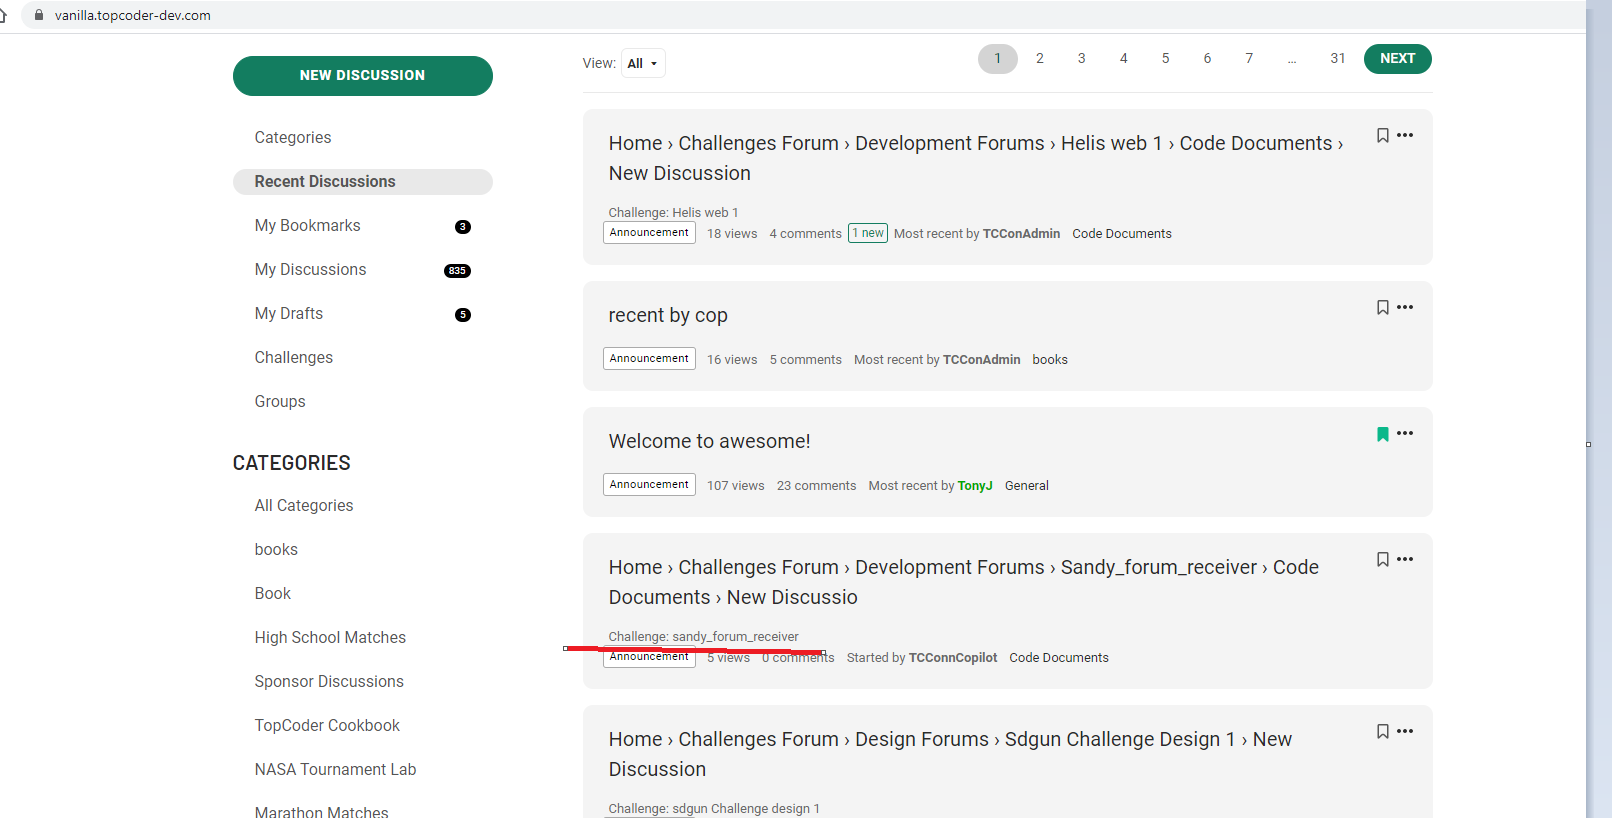Screen dimensions: 1612x818
Task: Open 'books' category tag on 'recent by cop'
Action: click(1050, 359)
